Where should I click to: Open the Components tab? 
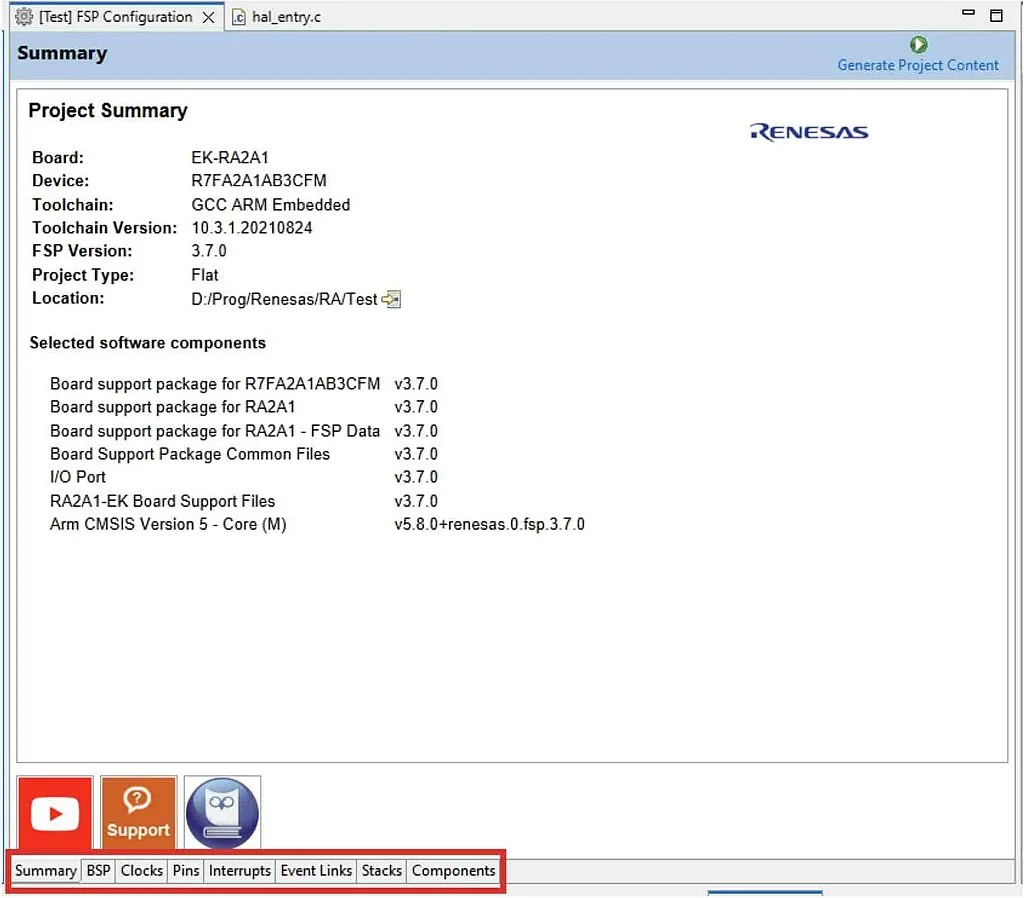(x=453, y=870)
